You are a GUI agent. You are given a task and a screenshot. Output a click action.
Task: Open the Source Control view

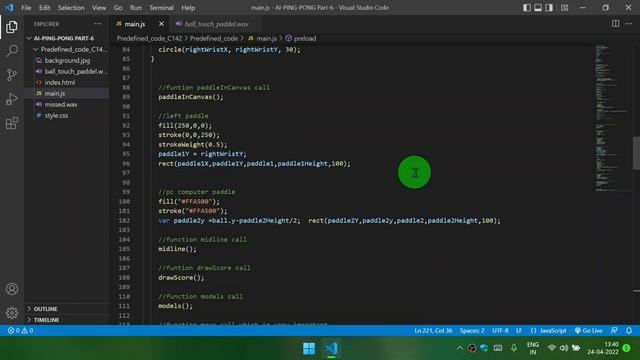click(12, 75)
